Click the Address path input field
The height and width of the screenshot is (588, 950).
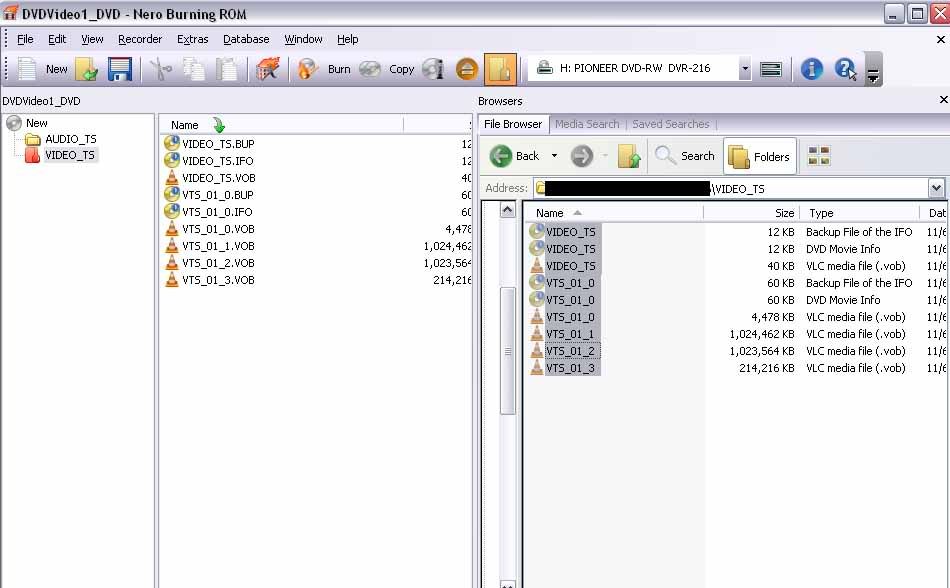[730, 188]
